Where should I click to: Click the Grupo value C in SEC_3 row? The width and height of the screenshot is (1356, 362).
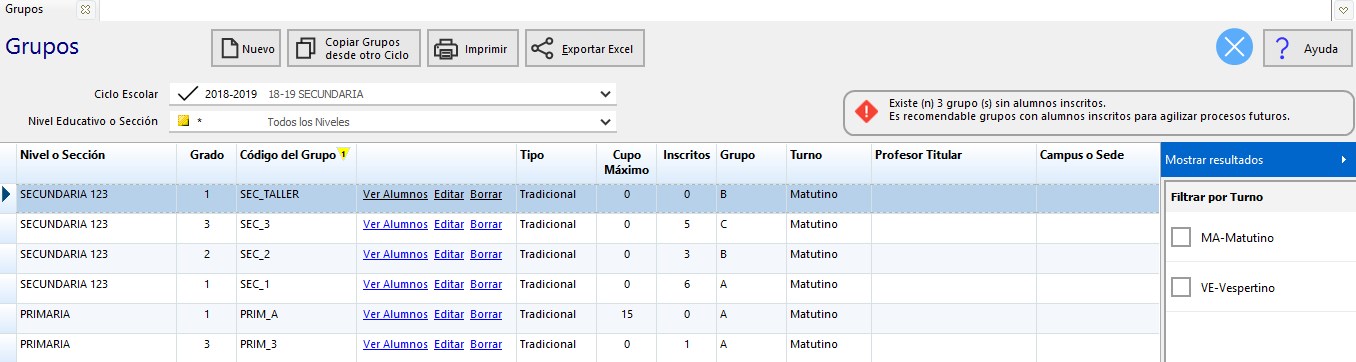click(723, 225)
